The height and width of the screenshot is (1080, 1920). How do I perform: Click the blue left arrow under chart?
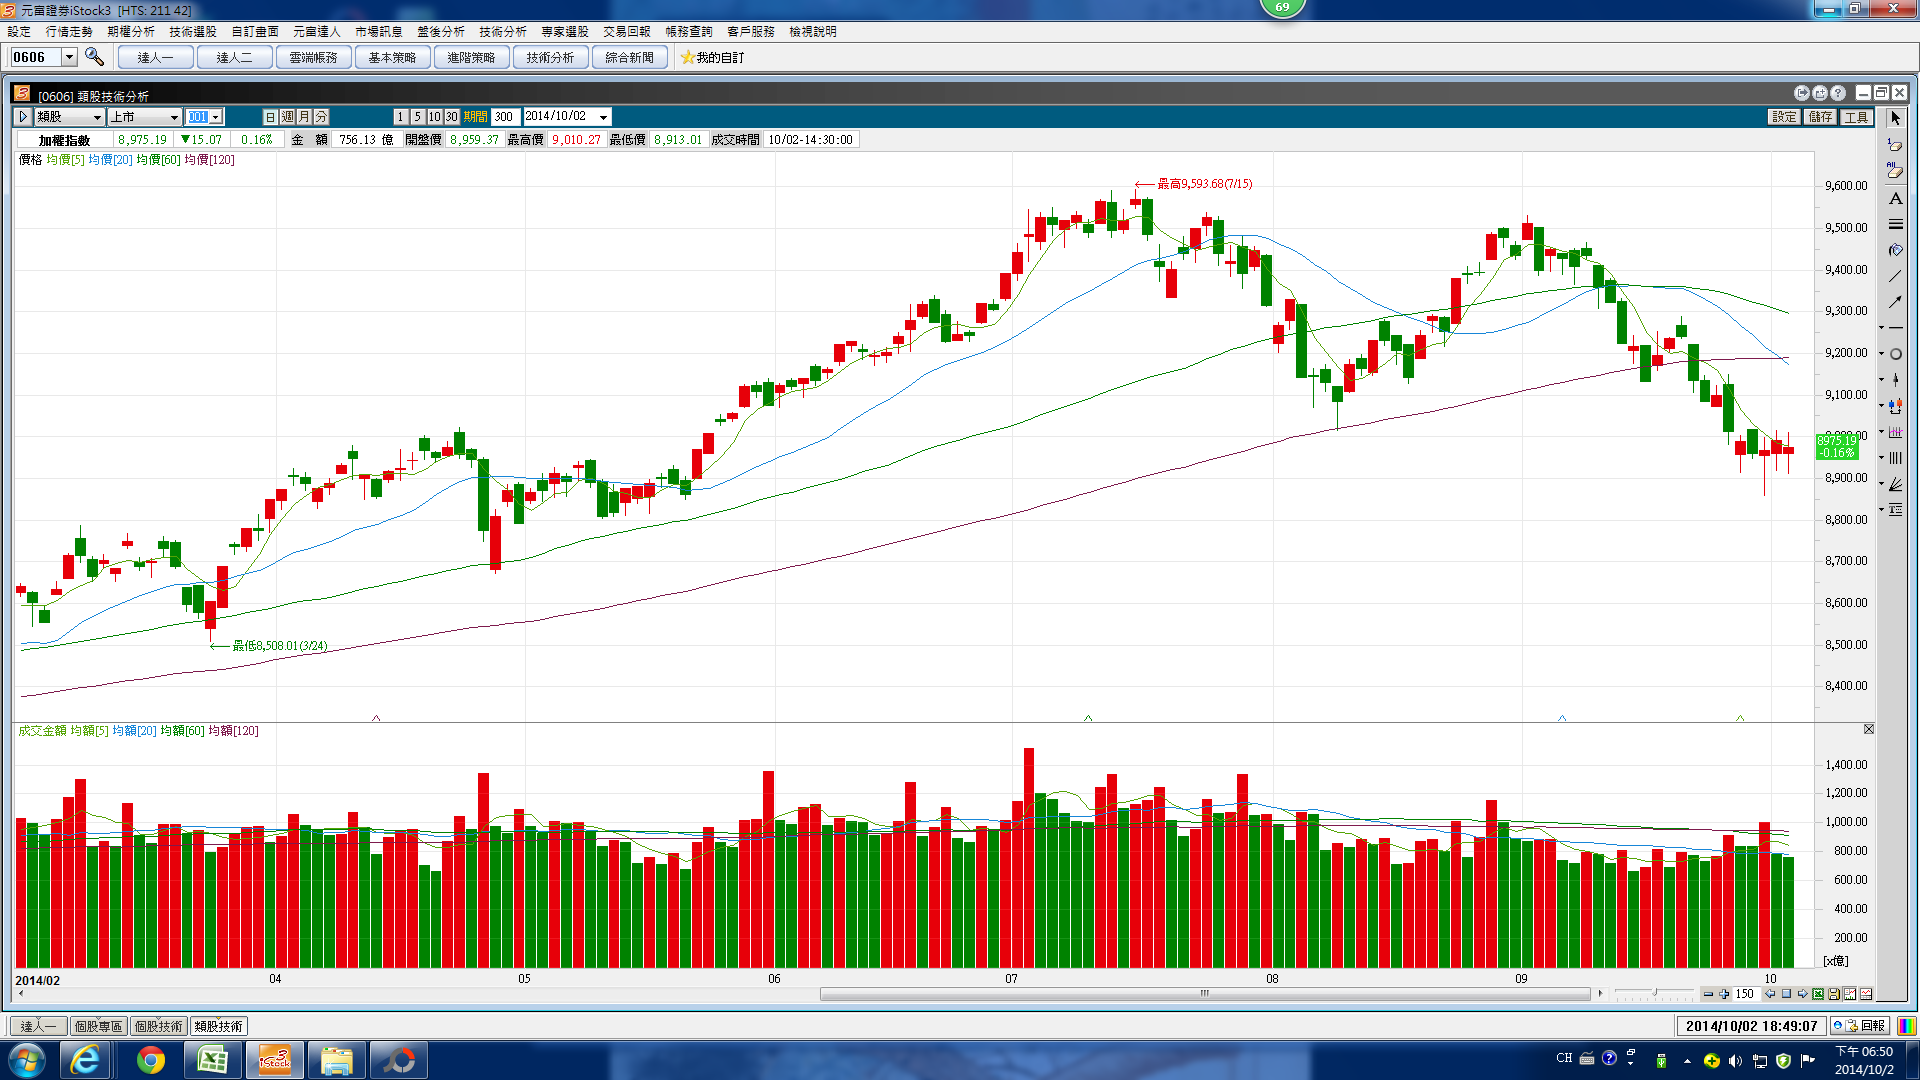1770,994
